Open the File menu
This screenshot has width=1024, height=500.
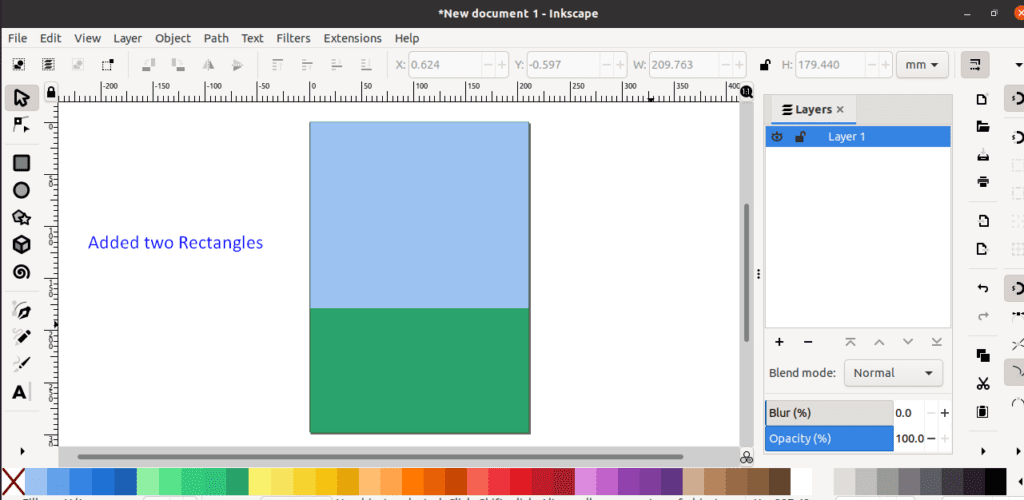(18, 38)
